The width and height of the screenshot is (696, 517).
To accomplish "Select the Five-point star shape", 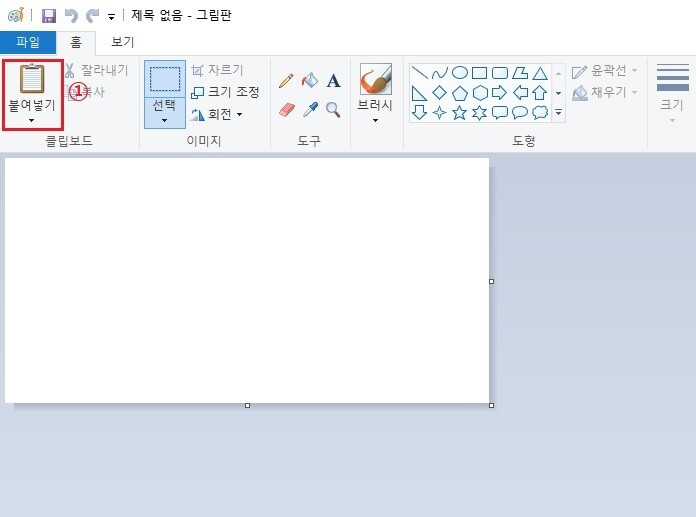I will point(459,113).
